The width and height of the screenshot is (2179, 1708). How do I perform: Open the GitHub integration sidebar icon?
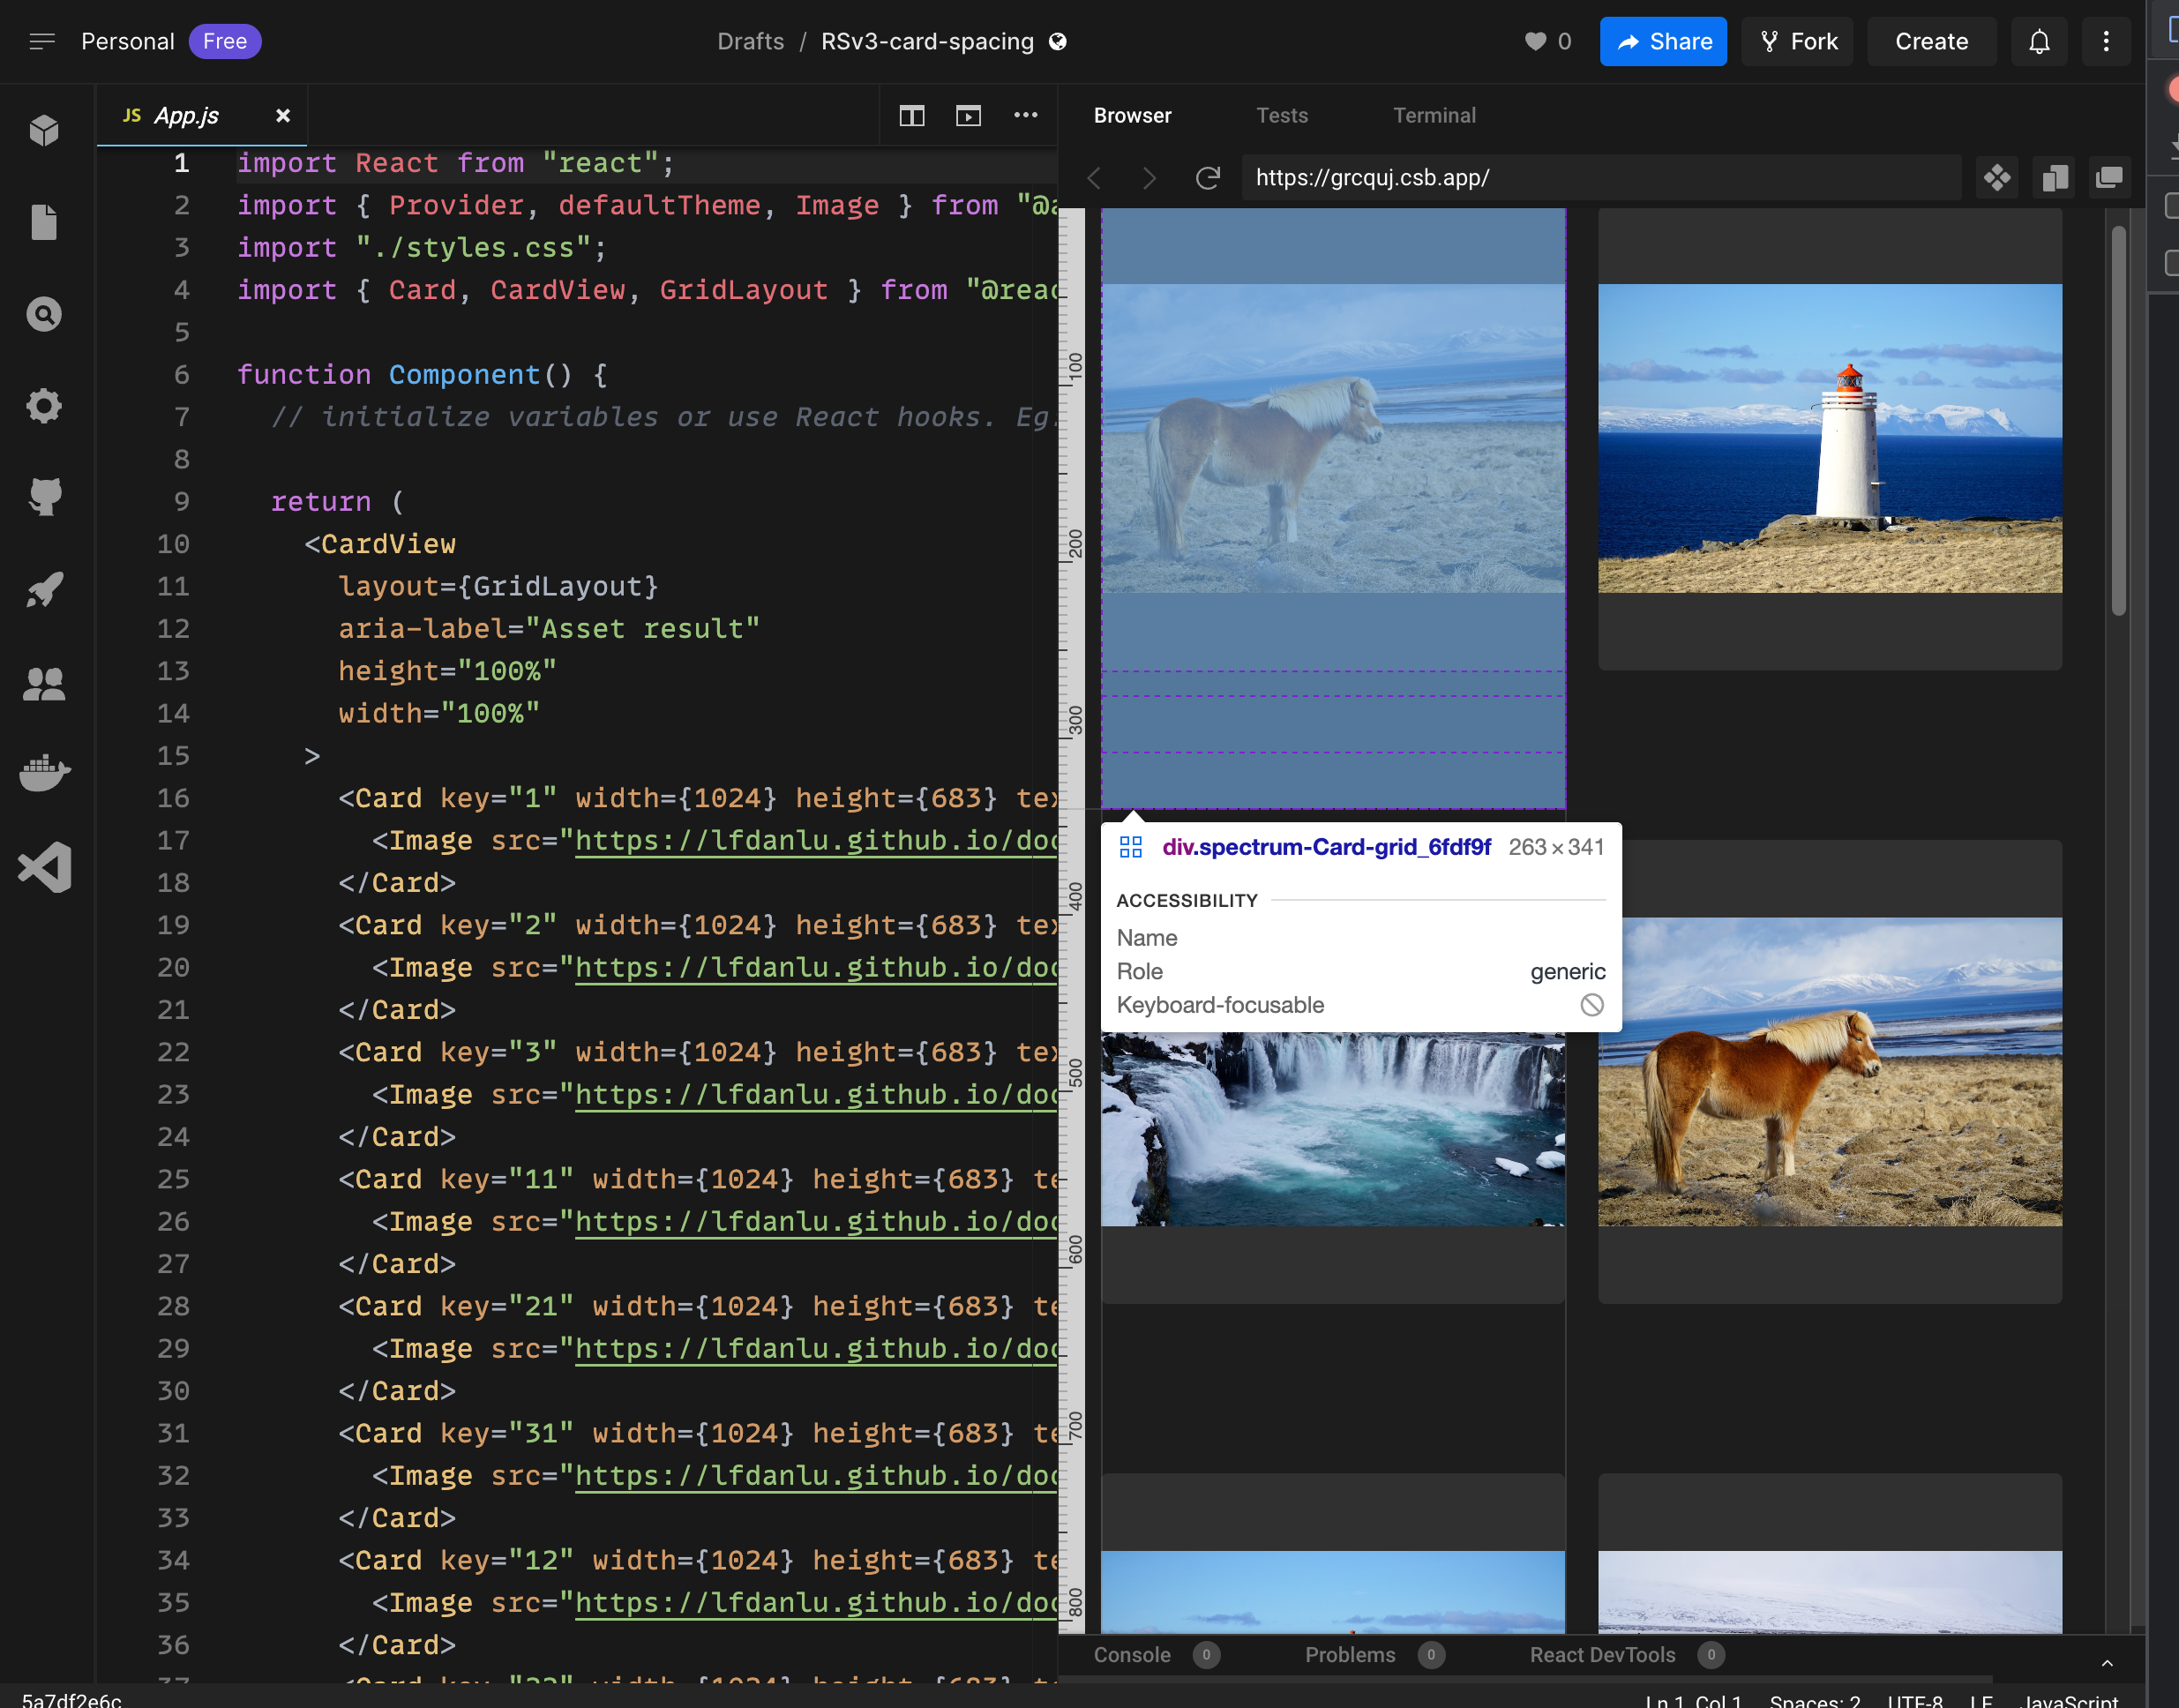click(x=44, y=497)
